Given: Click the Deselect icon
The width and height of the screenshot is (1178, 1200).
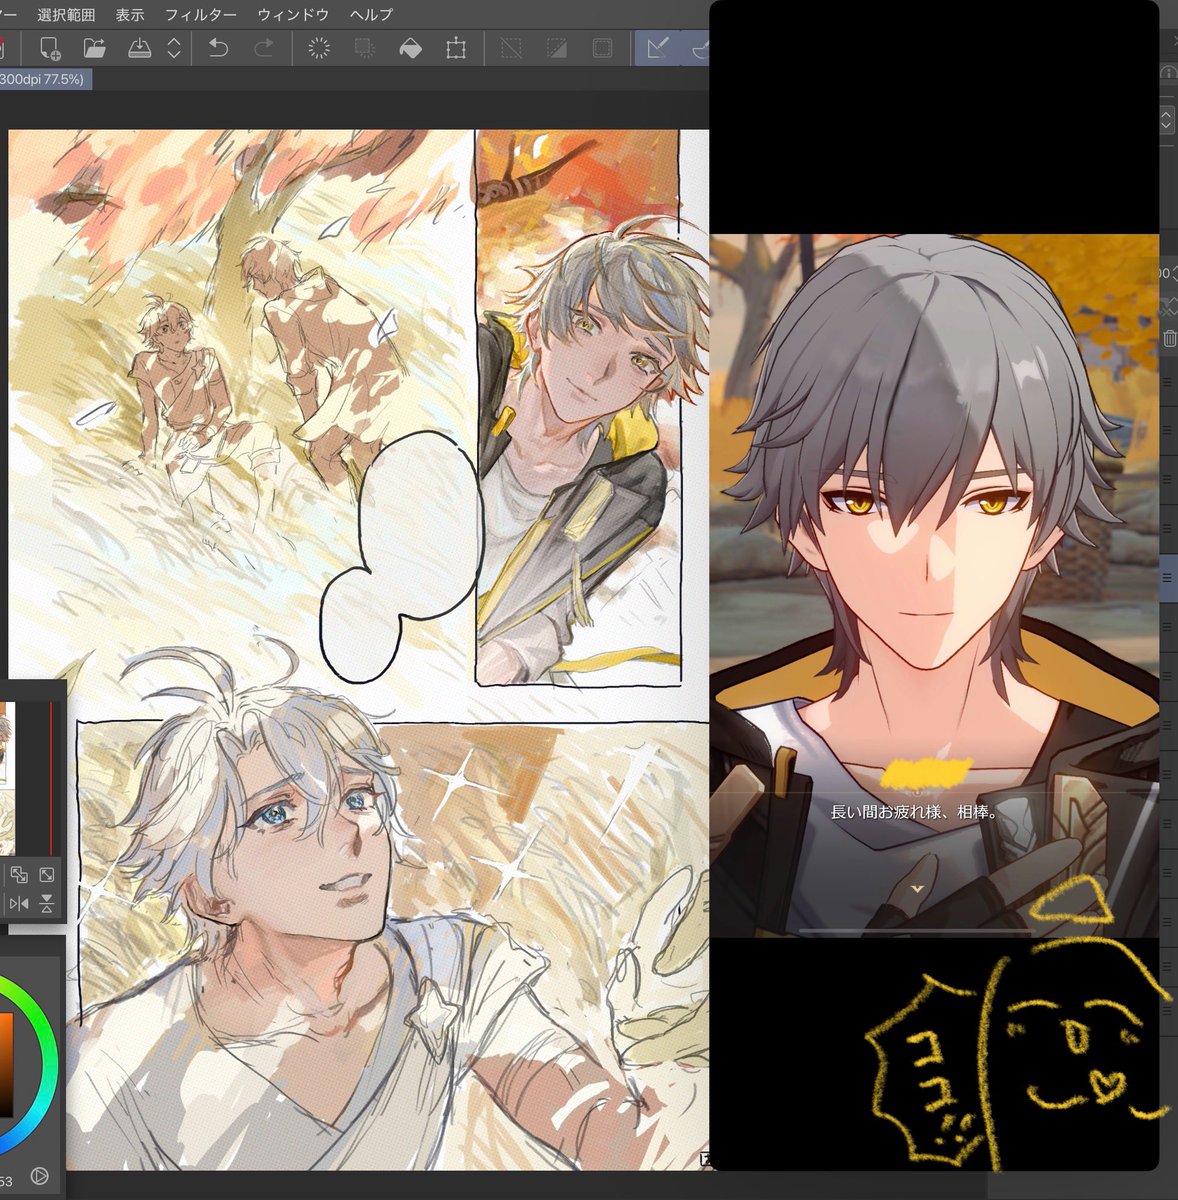Looking at the screenshot, I should point(511,48).
